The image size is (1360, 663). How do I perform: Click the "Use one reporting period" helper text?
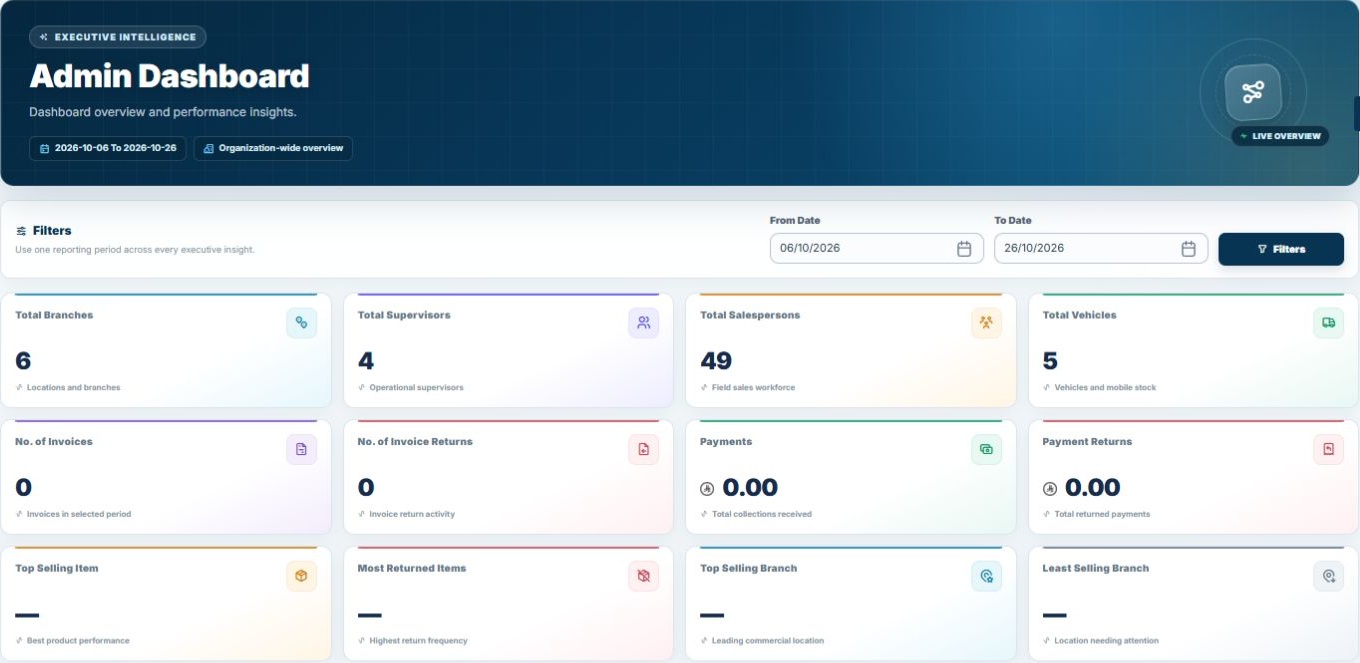135,250
